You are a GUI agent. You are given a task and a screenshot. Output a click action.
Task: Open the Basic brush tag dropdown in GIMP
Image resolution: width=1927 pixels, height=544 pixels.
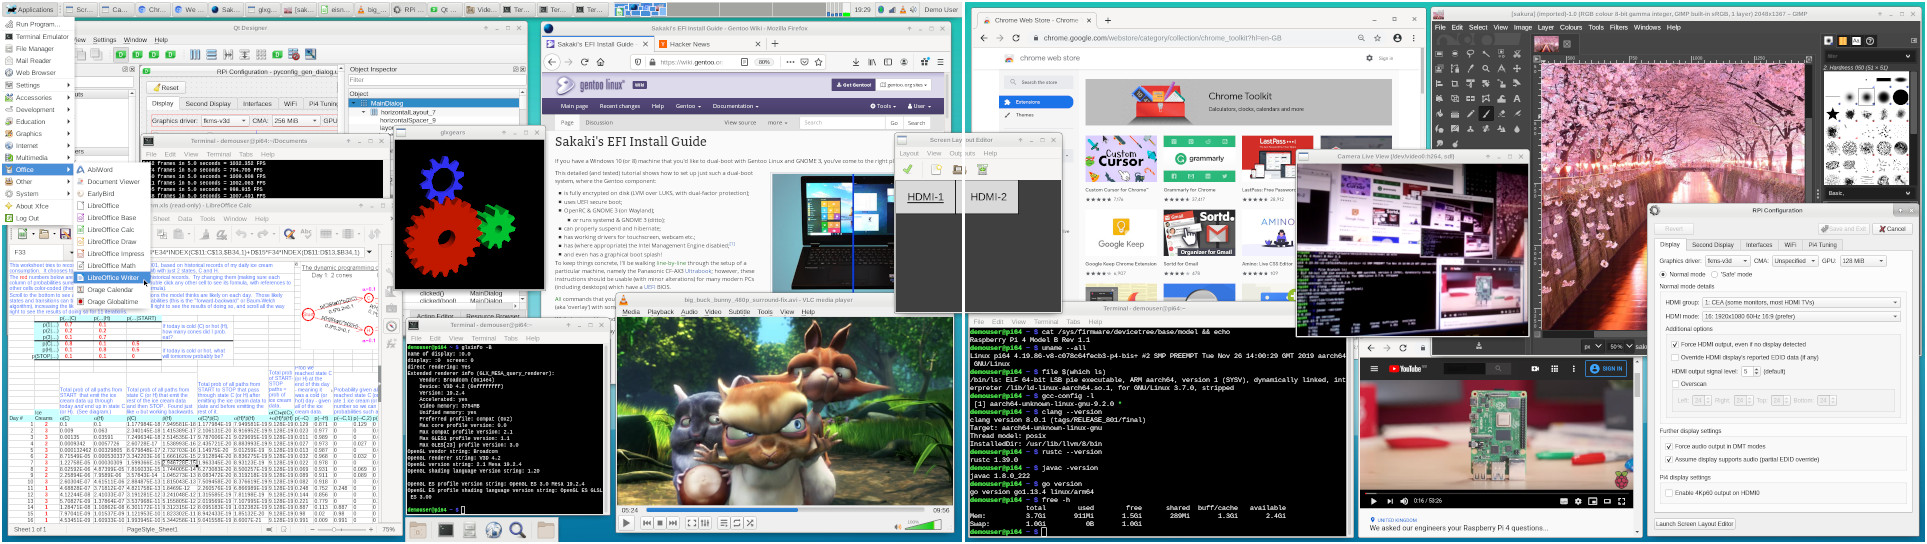(x=1868, y=193)
